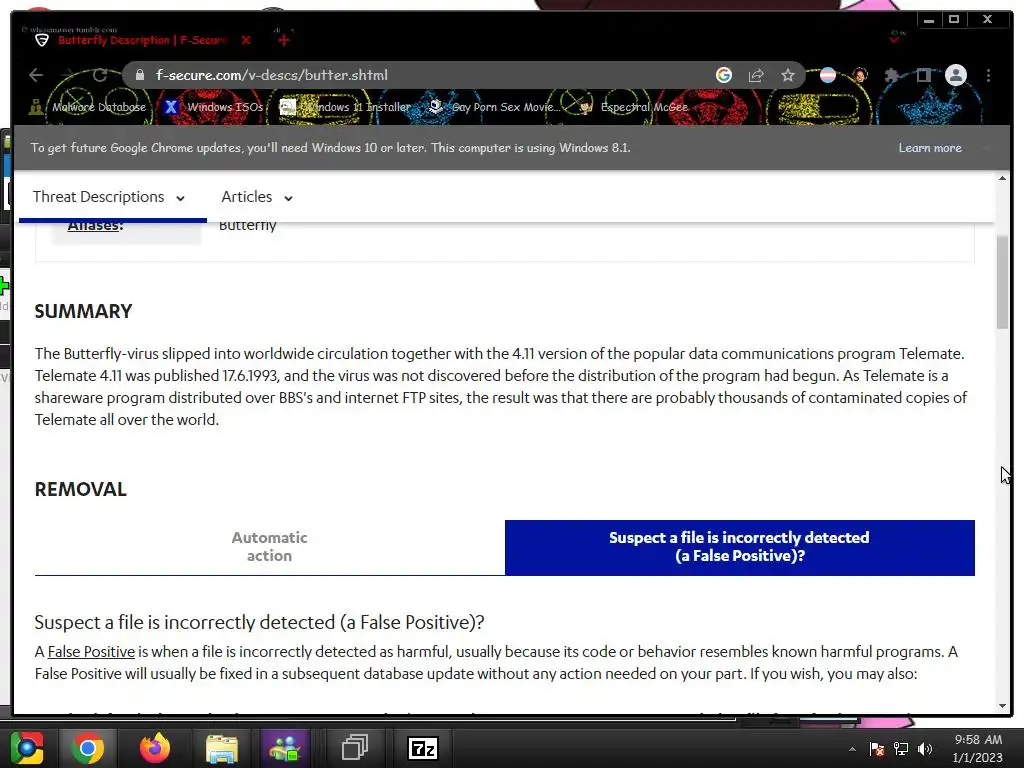Click the Start button on the taskbar
The width and height of the screenshot is (1024, 768).
click(x=27, y=748)
